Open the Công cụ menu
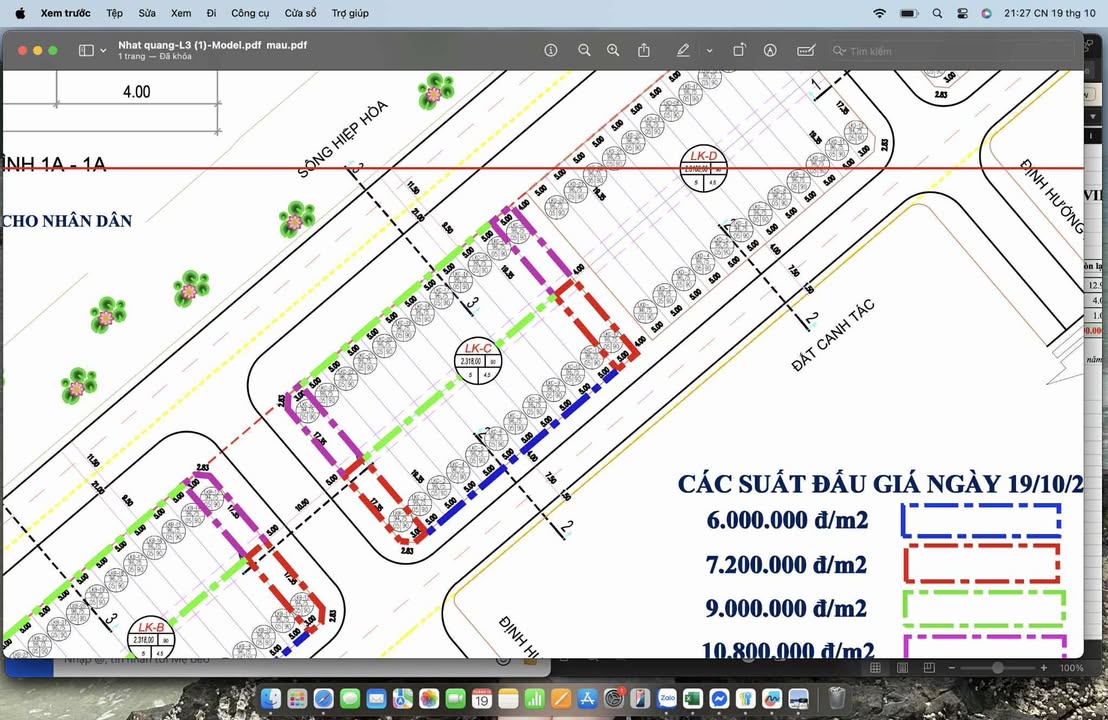The image size is (1108, 720). pos(250,13)
